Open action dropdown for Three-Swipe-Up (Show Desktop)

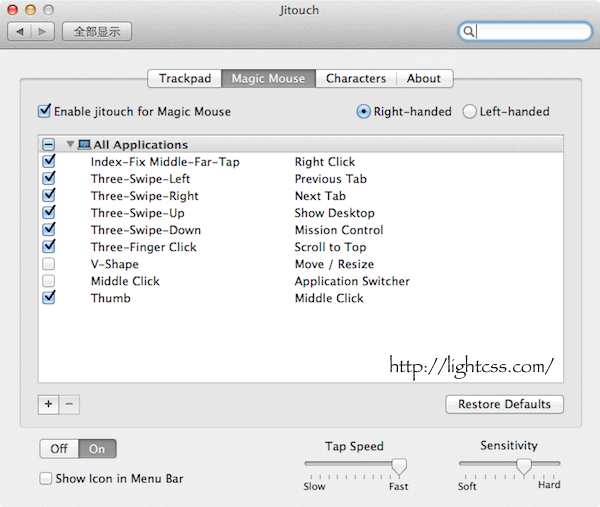(x=334, y=213)
